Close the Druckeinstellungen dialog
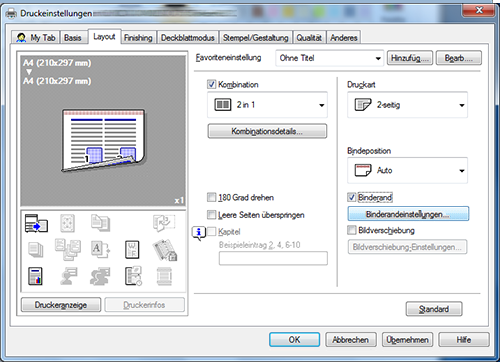Screen dimensions: 500x362 [479, 10]
